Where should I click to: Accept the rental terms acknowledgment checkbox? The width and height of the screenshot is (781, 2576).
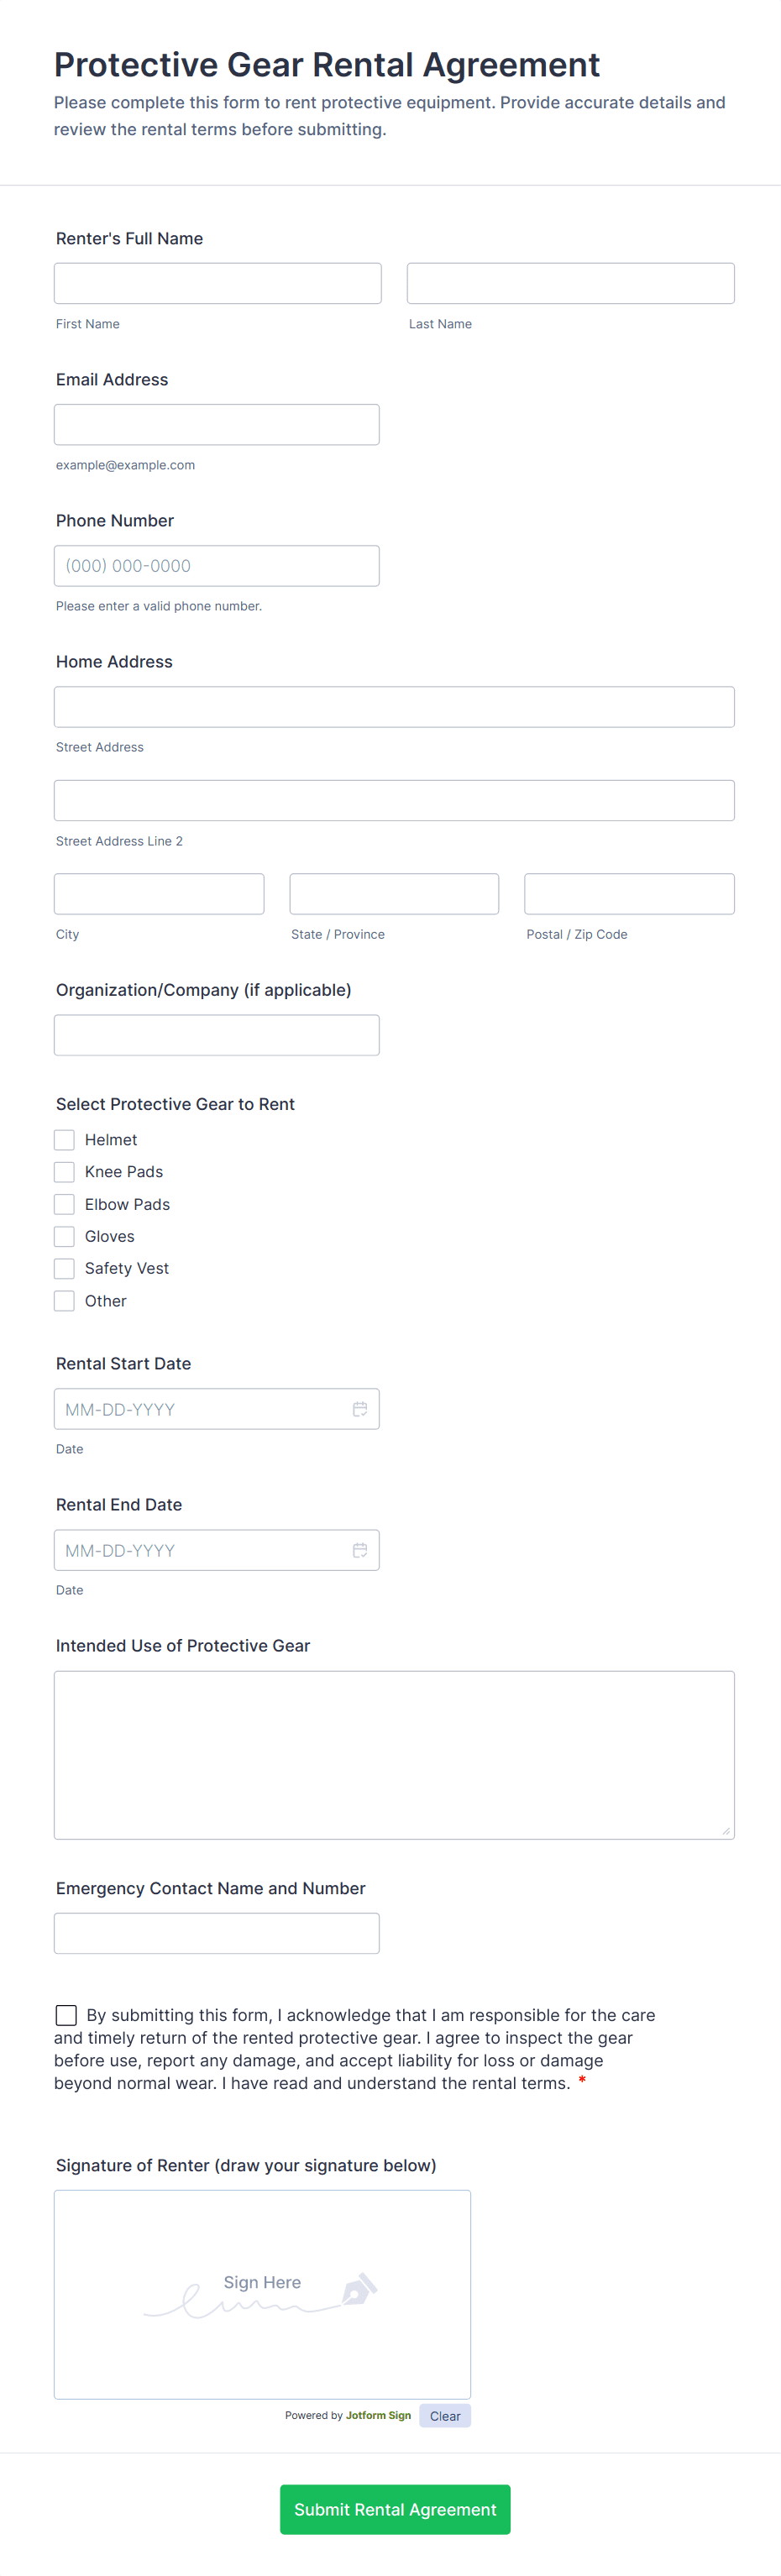[66, 2014]
